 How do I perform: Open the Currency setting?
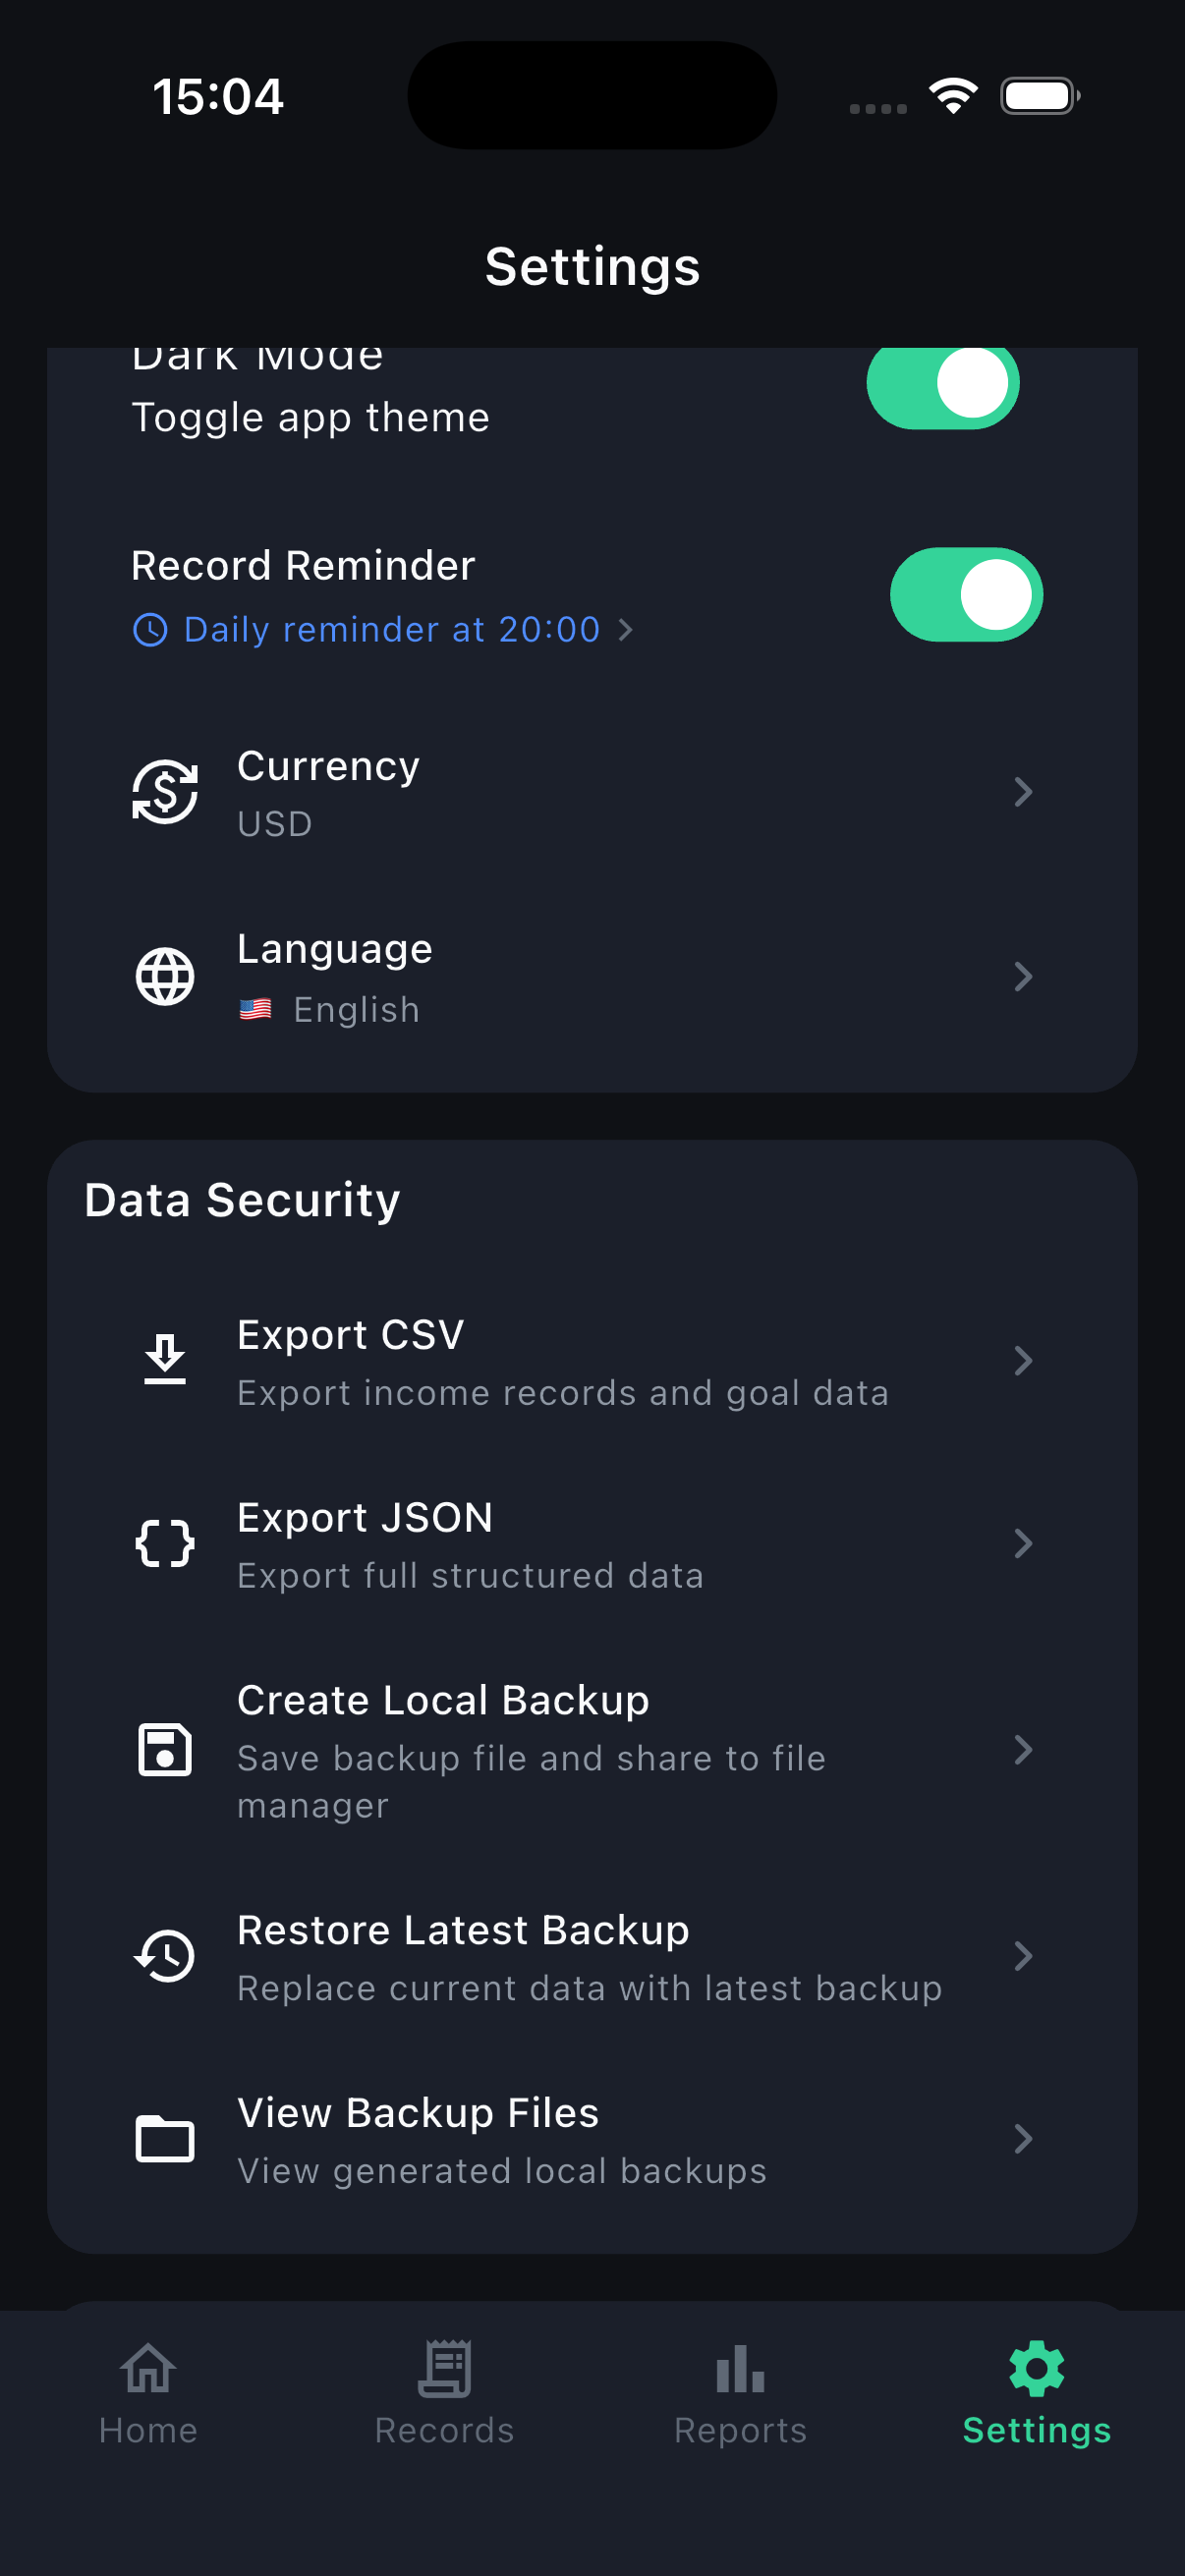(592, 793)
